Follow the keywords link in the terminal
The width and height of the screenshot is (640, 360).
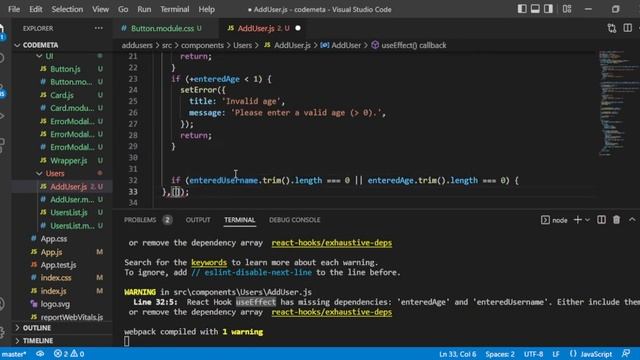209,262
